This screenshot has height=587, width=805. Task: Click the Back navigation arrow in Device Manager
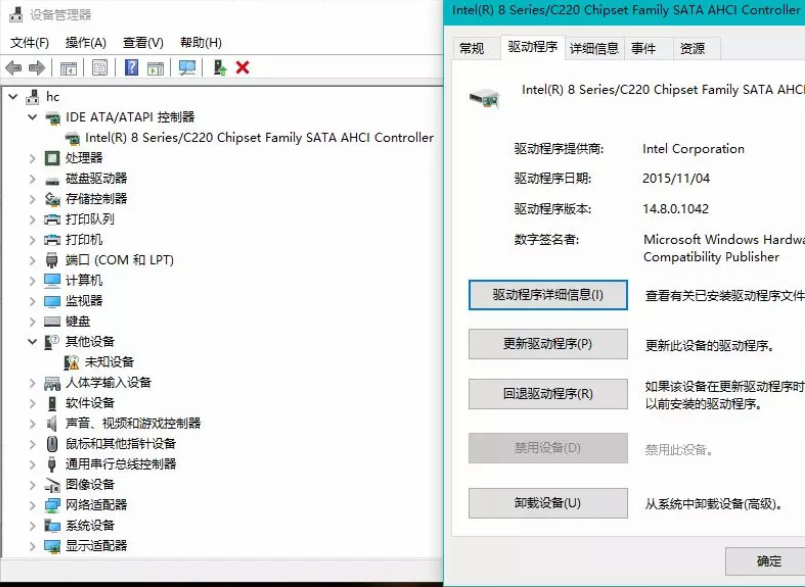(x=14, y=67)
